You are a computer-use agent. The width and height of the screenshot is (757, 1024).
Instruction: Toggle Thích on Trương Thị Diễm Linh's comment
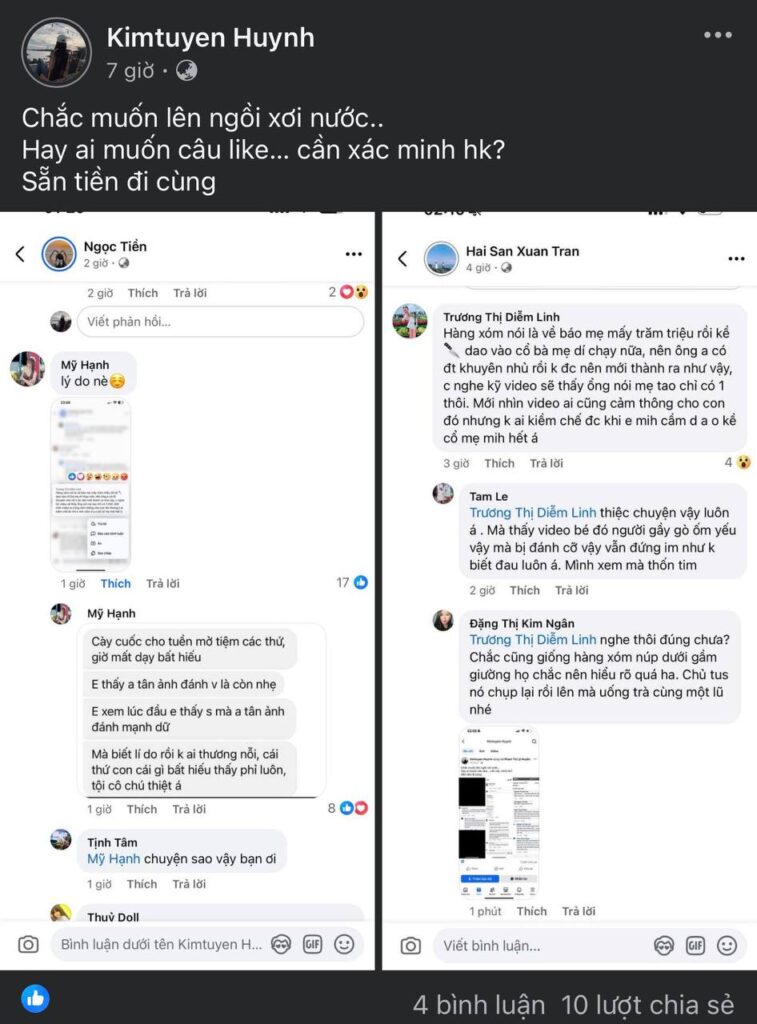point(499,463)
